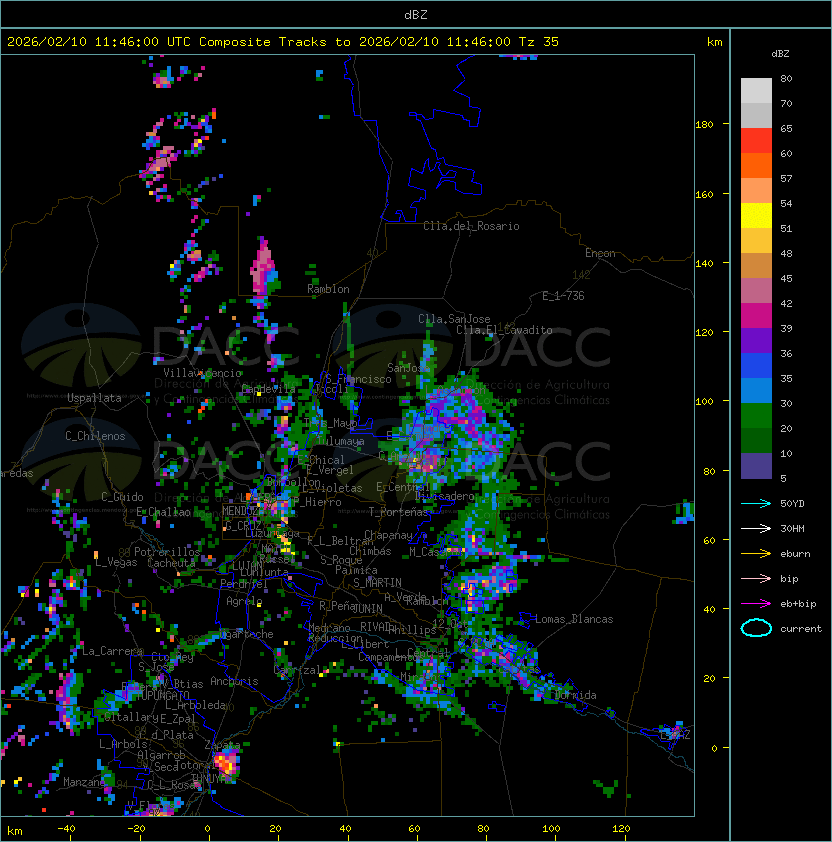Select the magenta dBZ legend swatch
832x842 pixels.
[x=756, y=316]
